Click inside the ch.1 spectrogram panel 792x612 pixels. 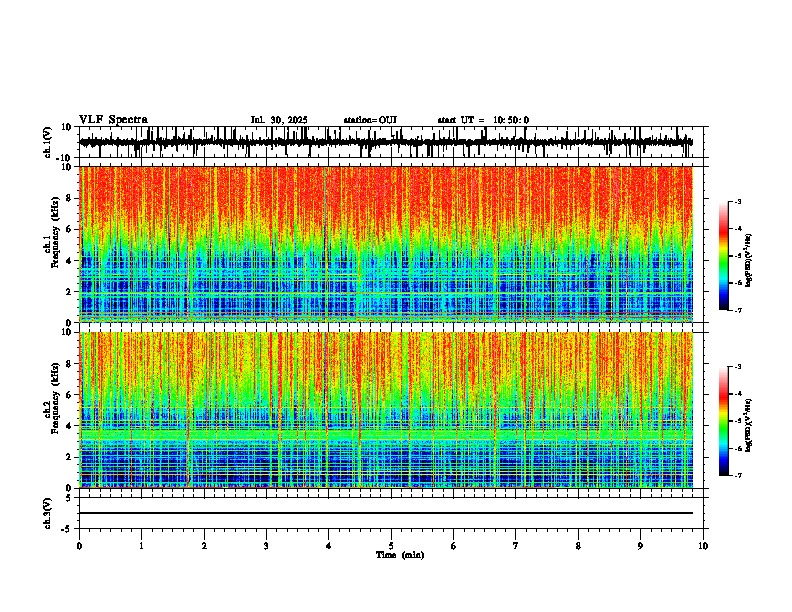(386, 244)
